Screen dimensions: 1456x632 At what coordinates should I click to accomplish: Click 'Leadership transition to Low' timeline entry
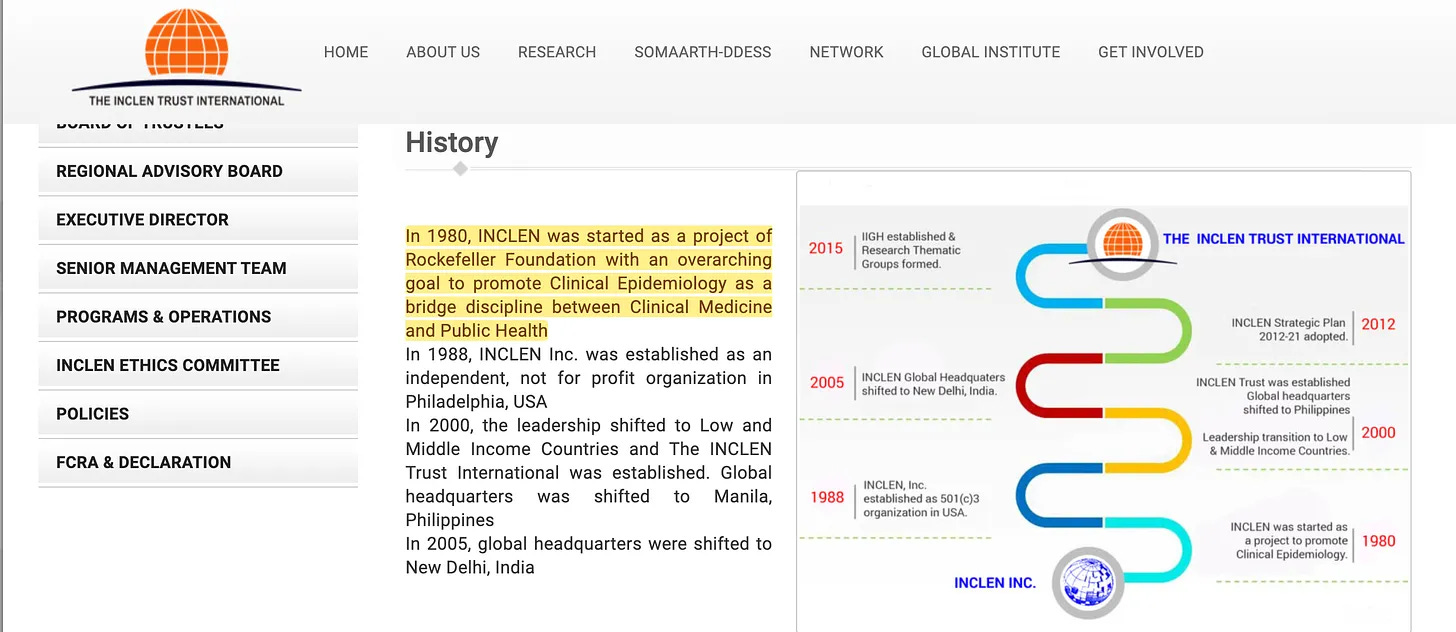pos(1275,444)
